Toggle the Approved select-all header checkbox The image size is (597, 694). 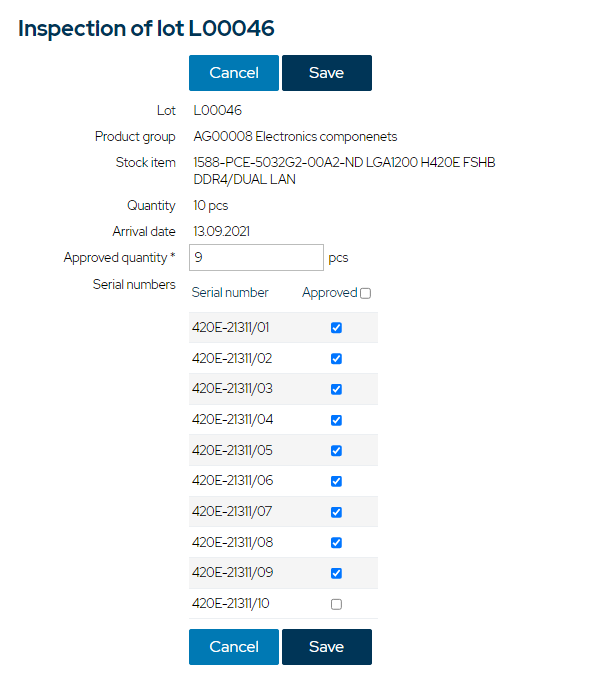tap(366, 293)
